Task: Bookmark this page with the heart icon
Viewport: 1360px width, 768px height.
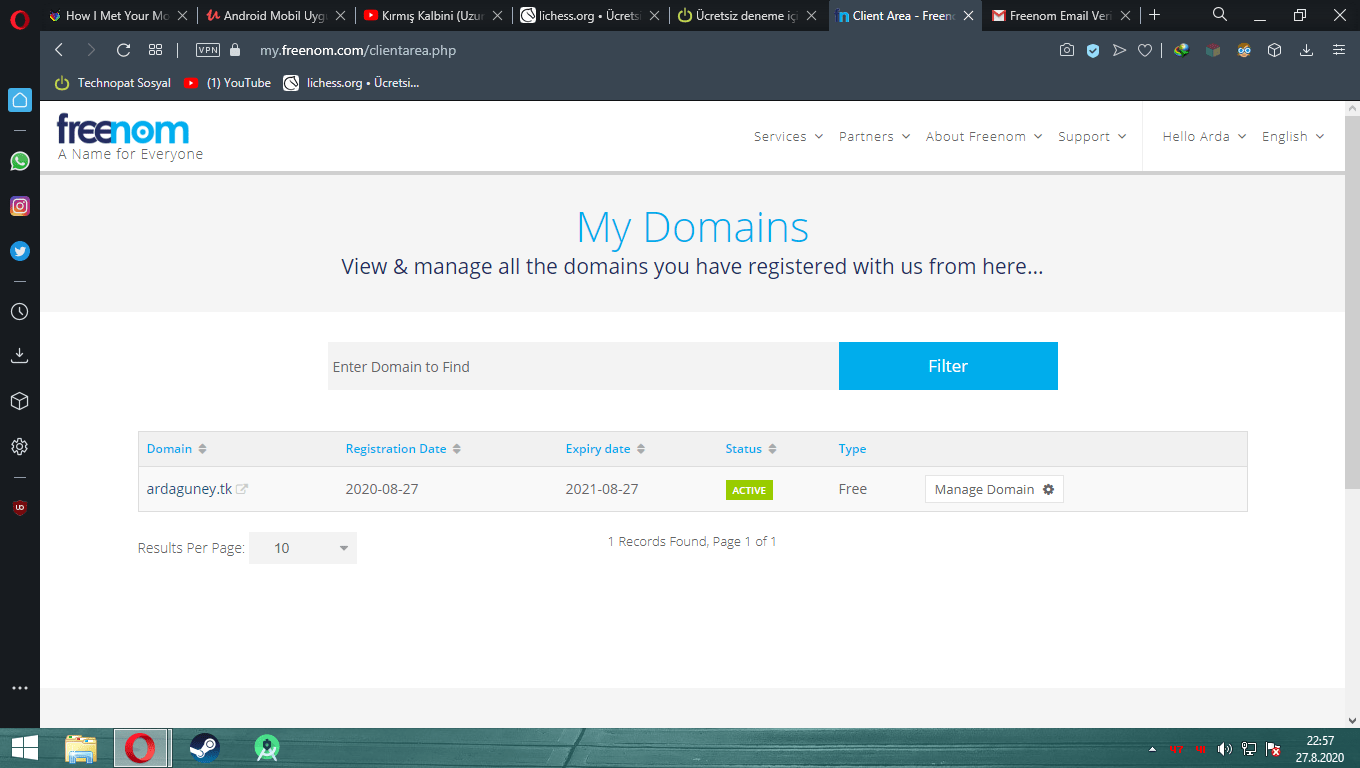Action: pyautogui.click(x=1145, y=50)
